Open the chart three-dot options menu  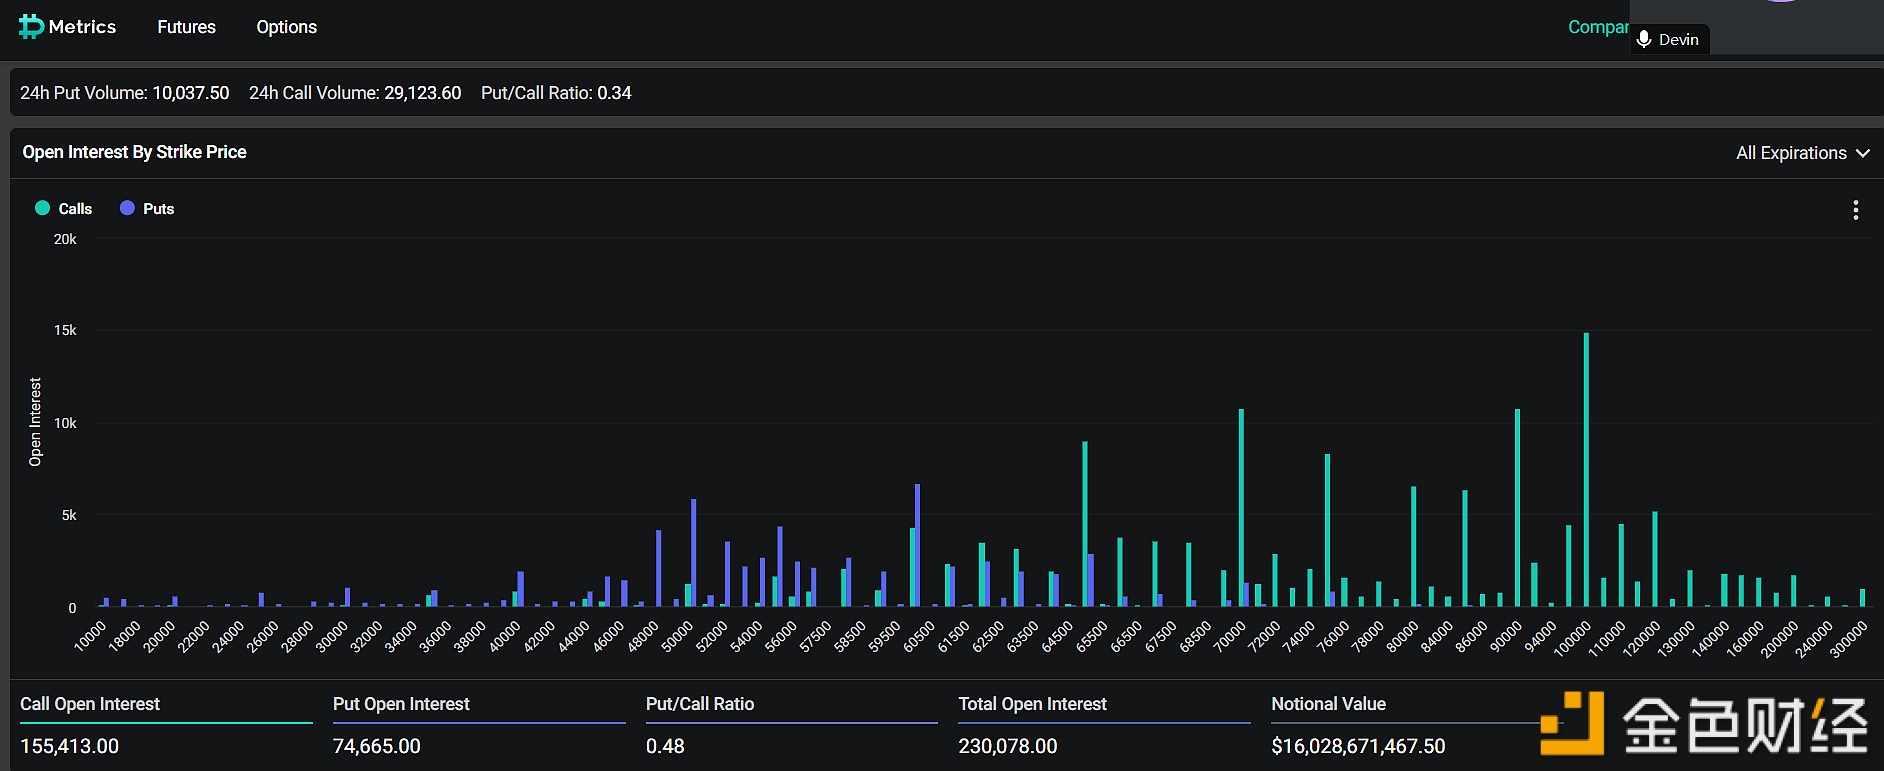point(1856,210)
